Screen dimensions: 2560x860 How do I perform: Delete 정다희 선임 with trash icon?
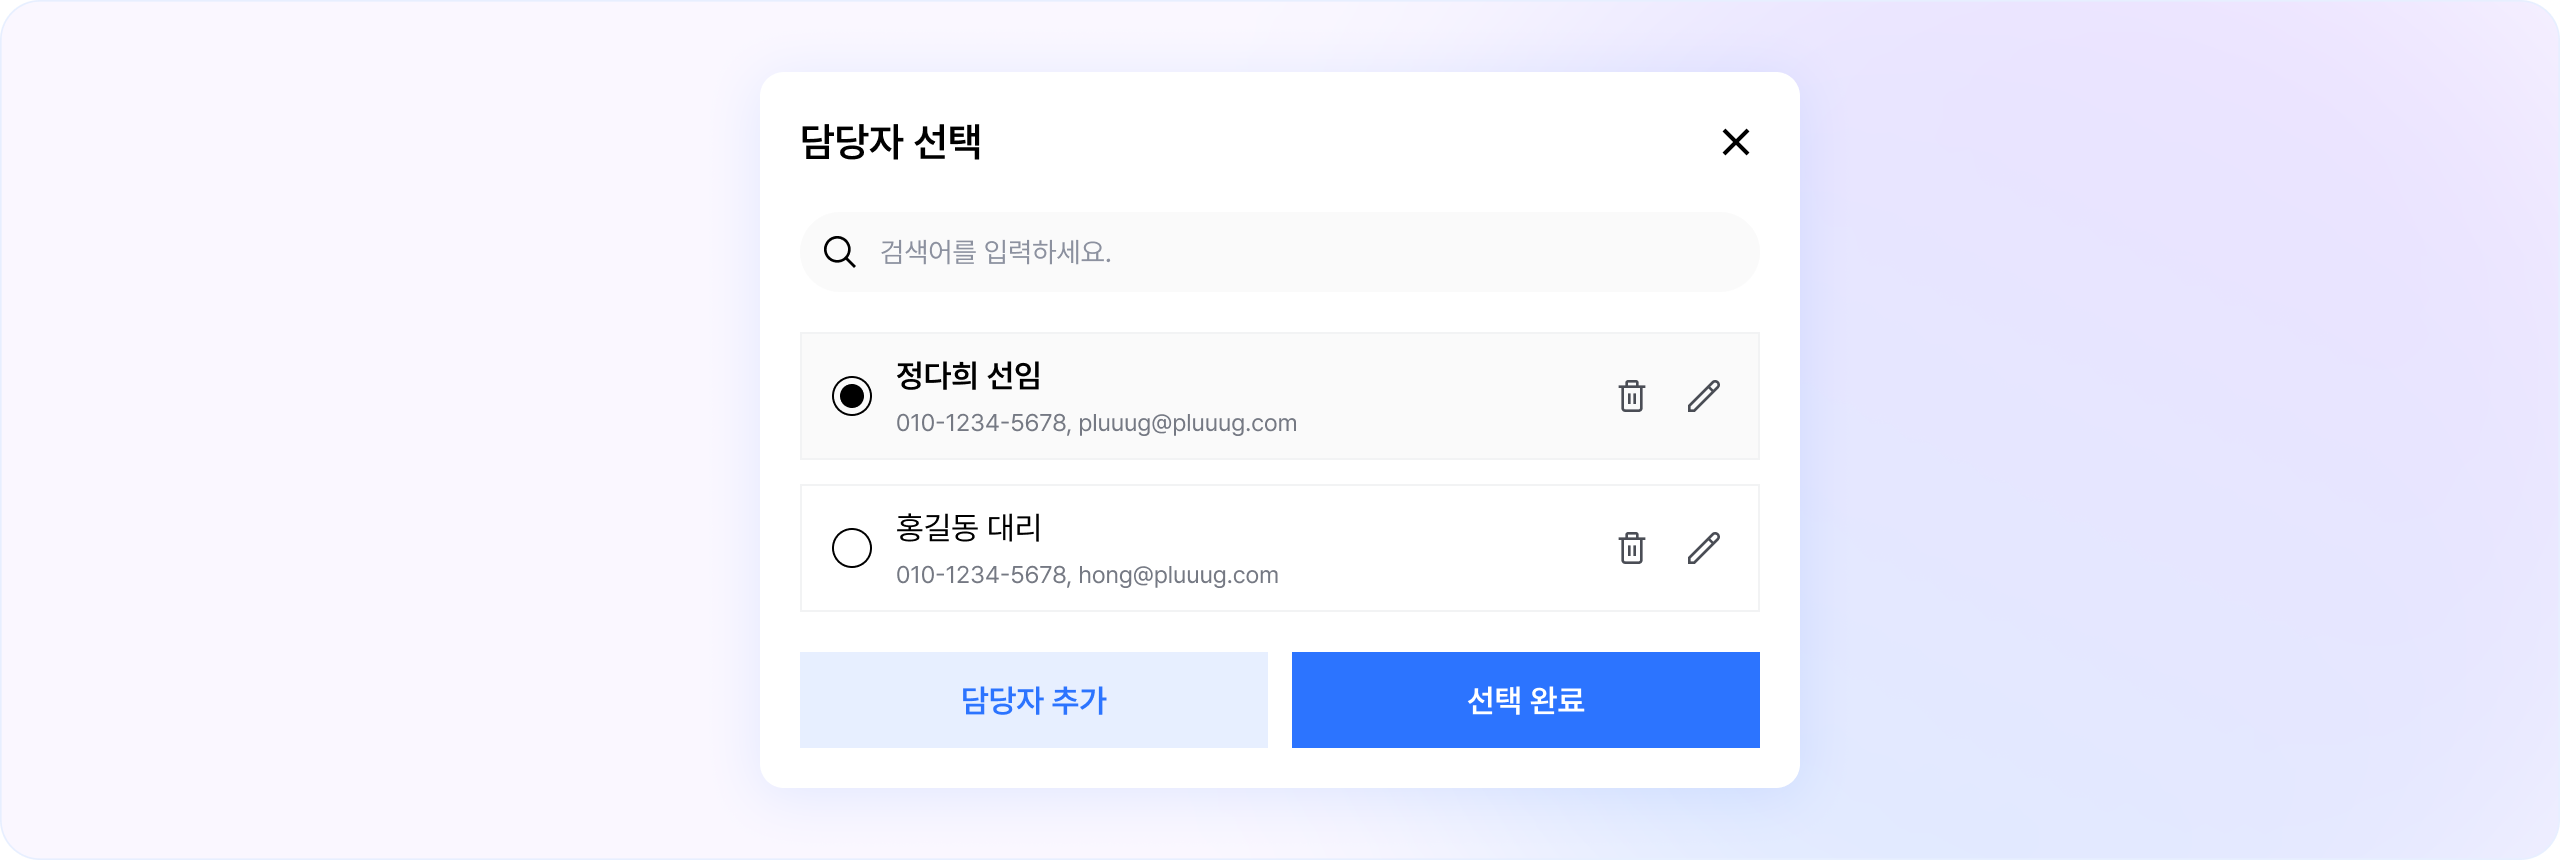pyautogui.click(x=1631, y=396)
